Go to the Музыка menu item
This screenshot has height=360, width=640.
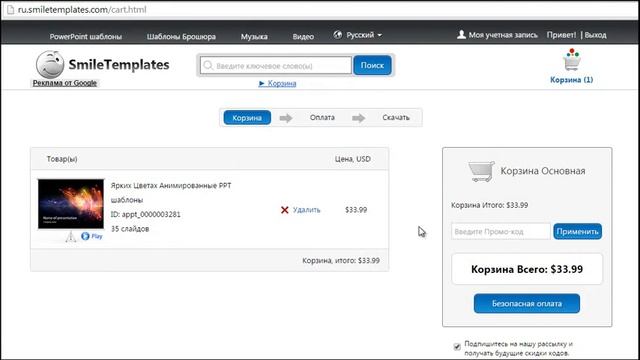[x=254, y=36]
